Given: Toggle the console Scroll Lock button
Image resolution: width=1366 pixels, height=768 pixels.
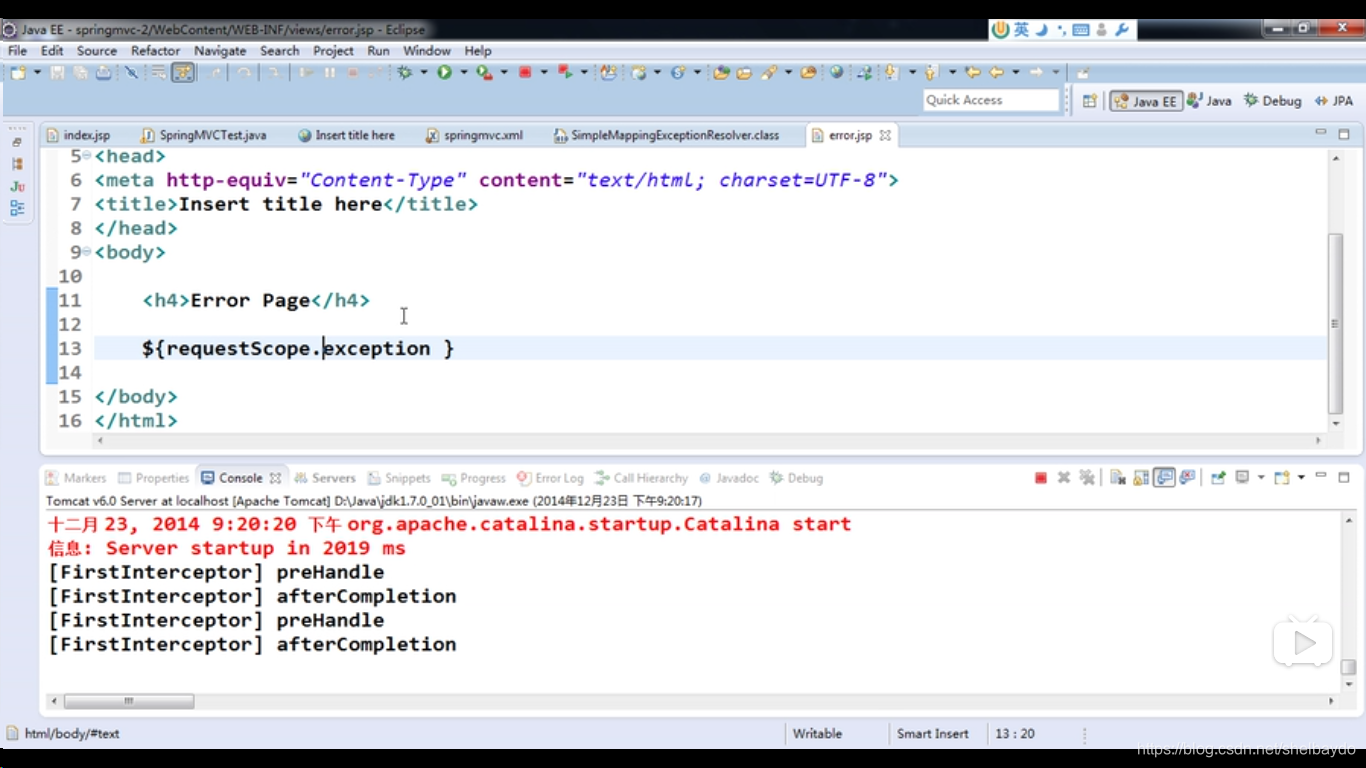Looking at the screenshot, I should [x=1141, y=478].
